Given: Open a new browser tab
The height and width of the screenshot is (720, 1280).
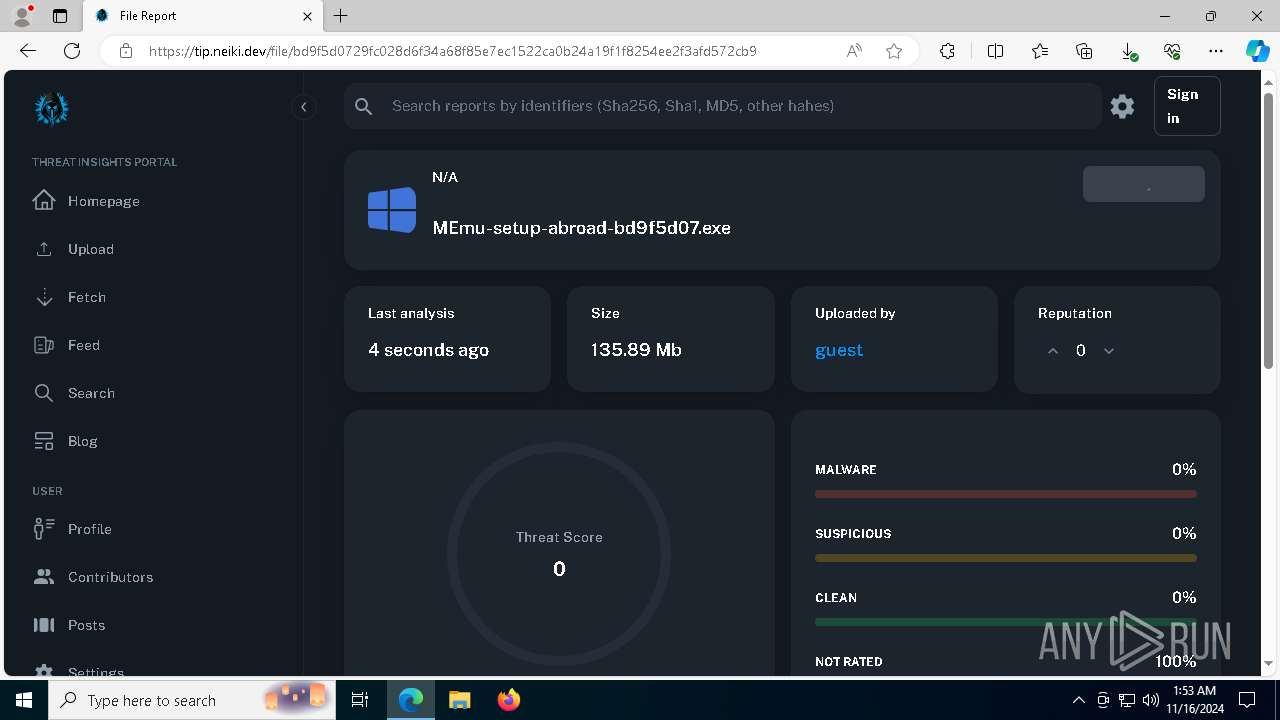Looking at the screenshot, I should pyautogui.click(x=341, y=16).
